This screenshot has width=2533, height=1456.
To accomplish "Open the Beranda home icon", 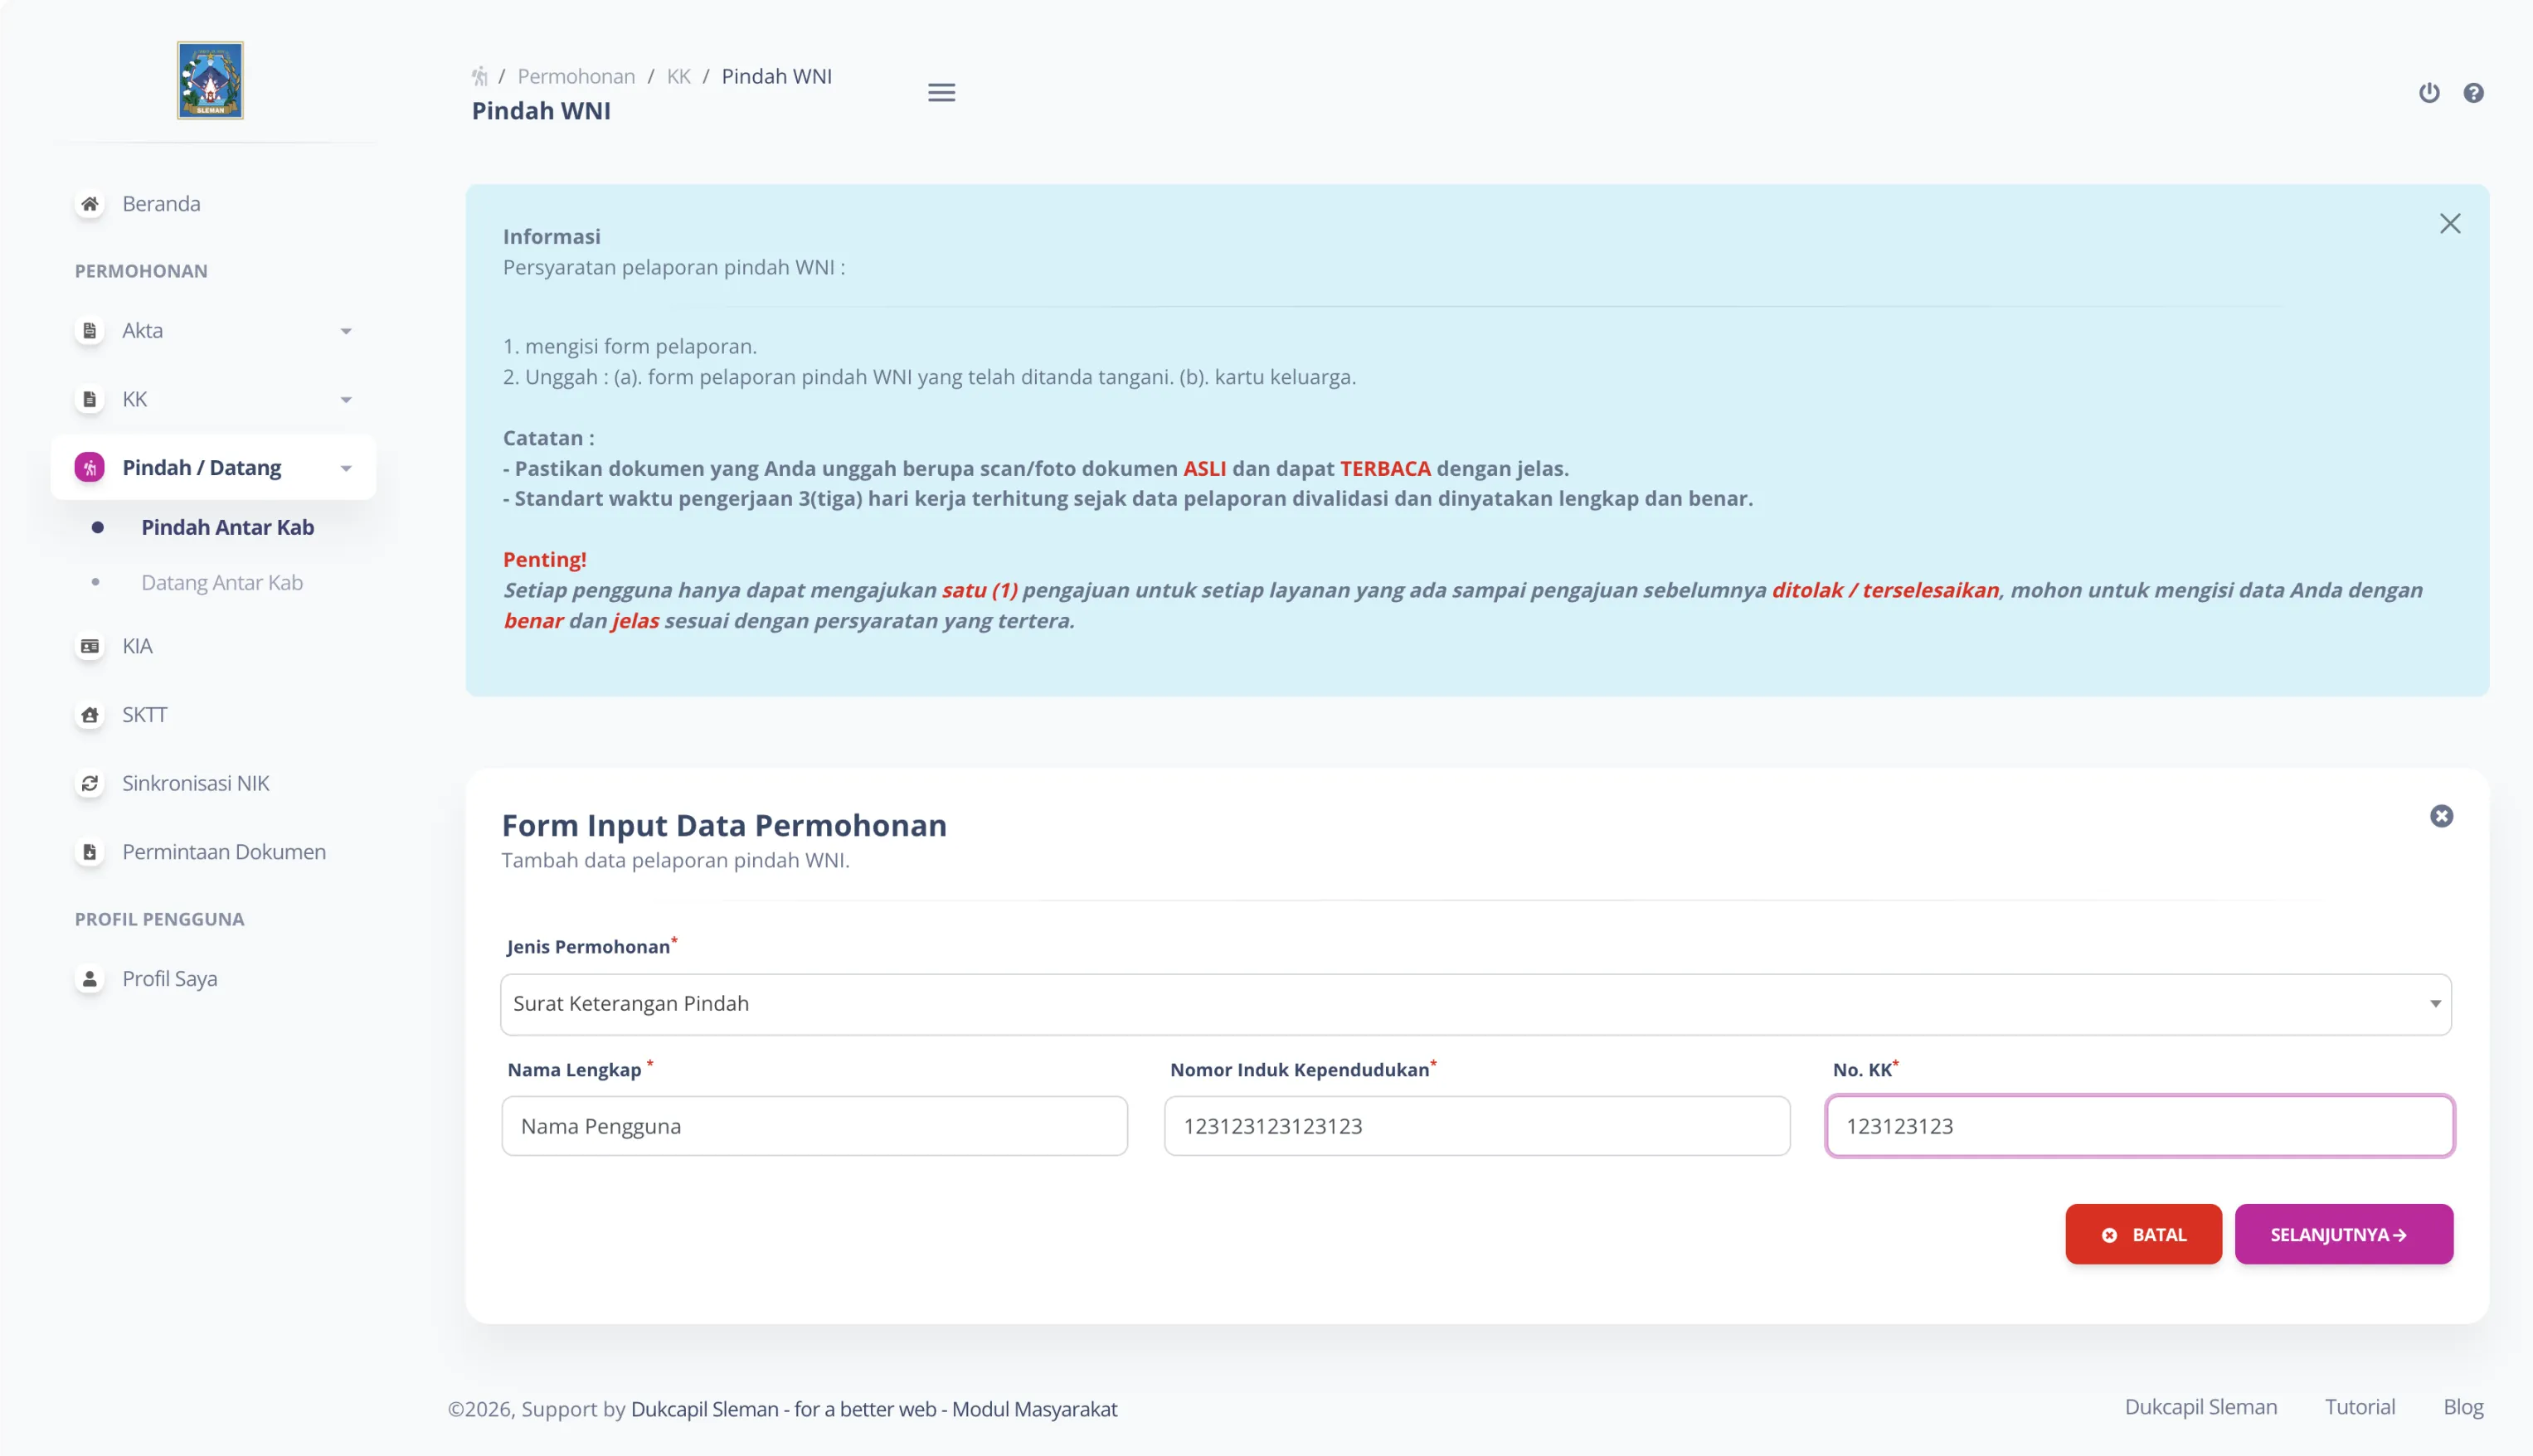I will pyautogui.click(x=90, y=202).
